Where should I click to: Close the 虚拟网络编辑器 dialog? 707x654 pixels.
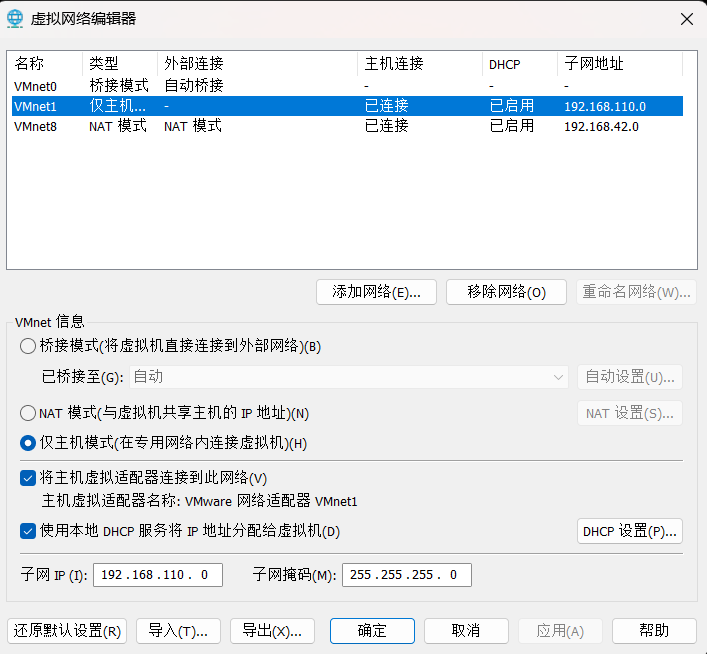[686, 19]
